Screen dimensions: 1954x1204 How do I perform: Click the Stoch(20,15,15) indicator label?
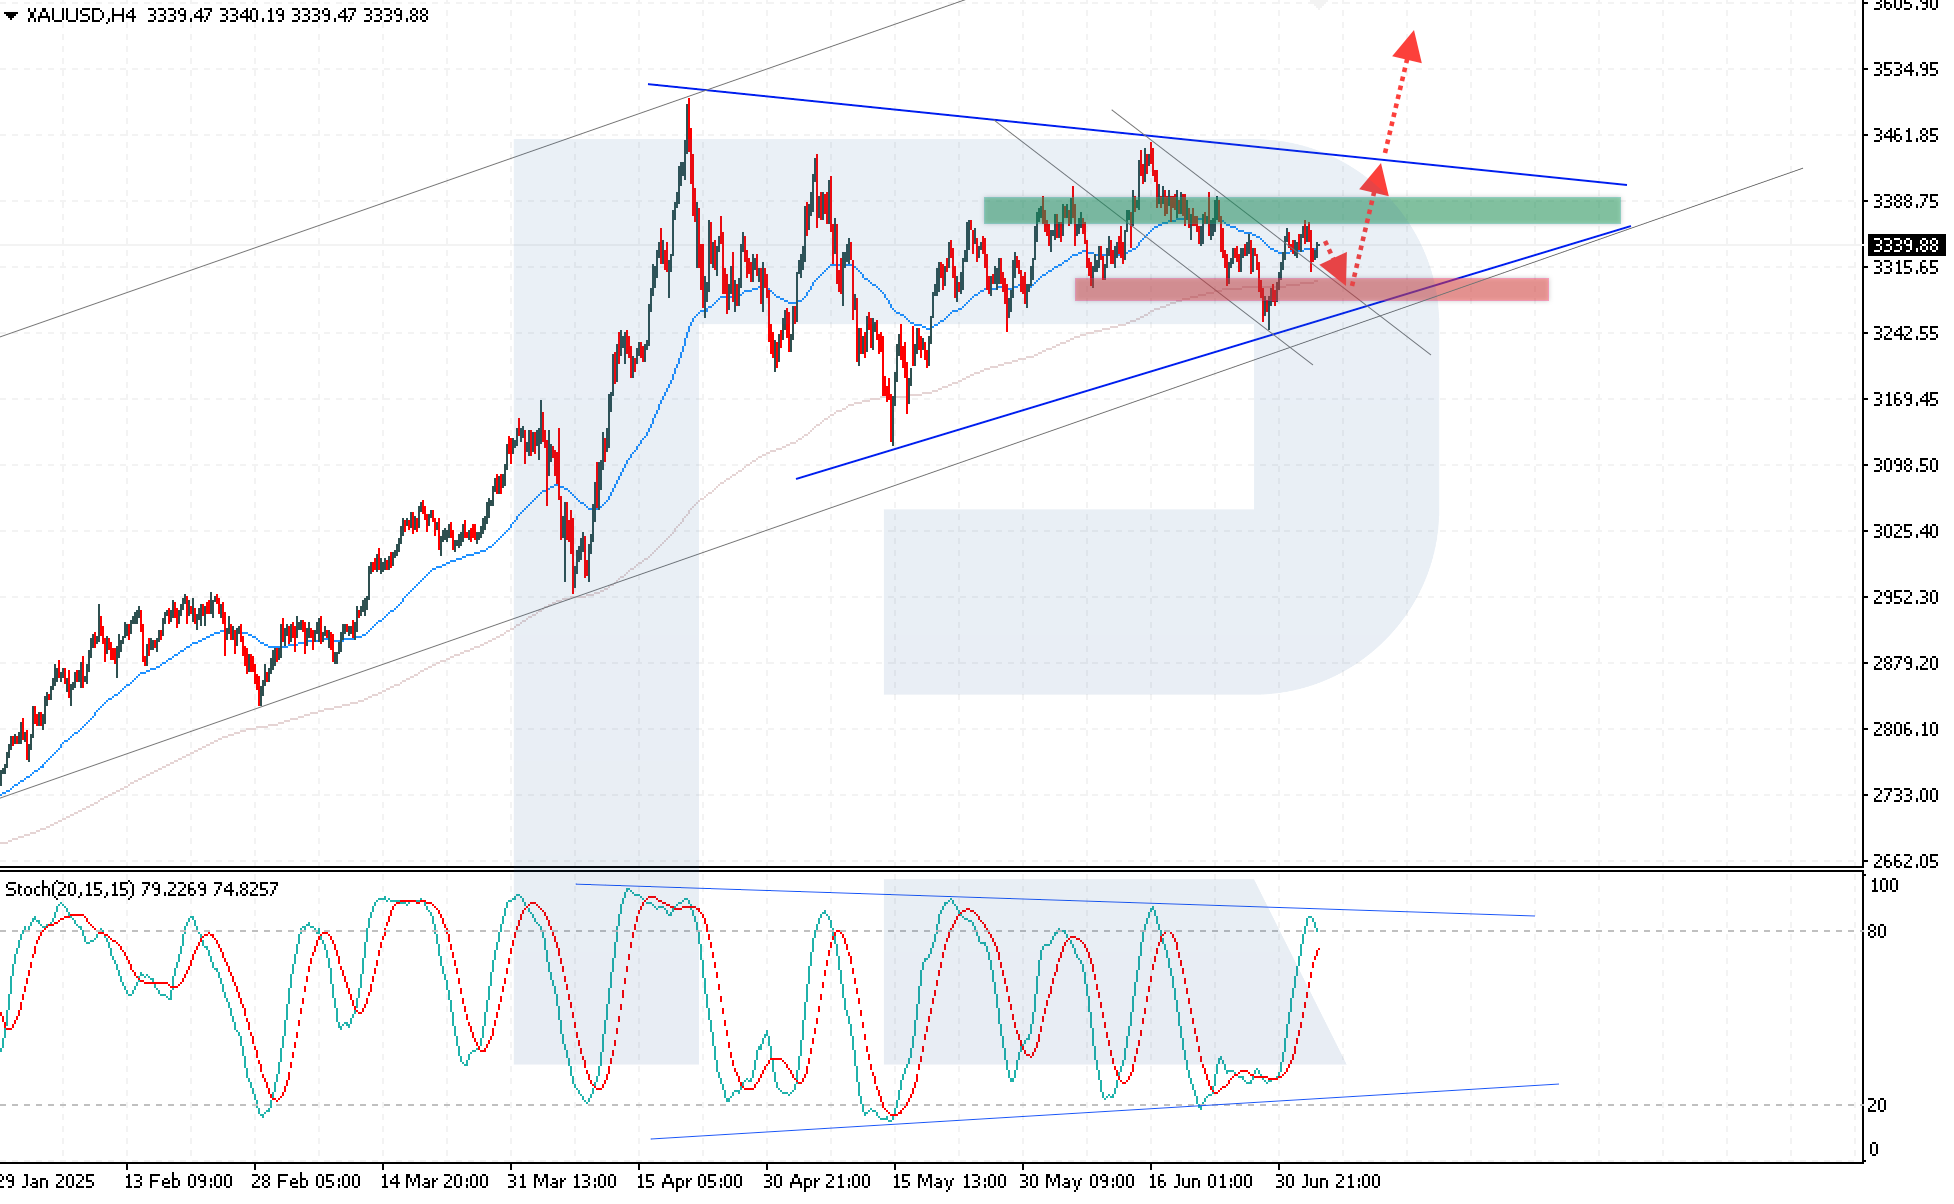pyautogui.click(x=69, y=889)
